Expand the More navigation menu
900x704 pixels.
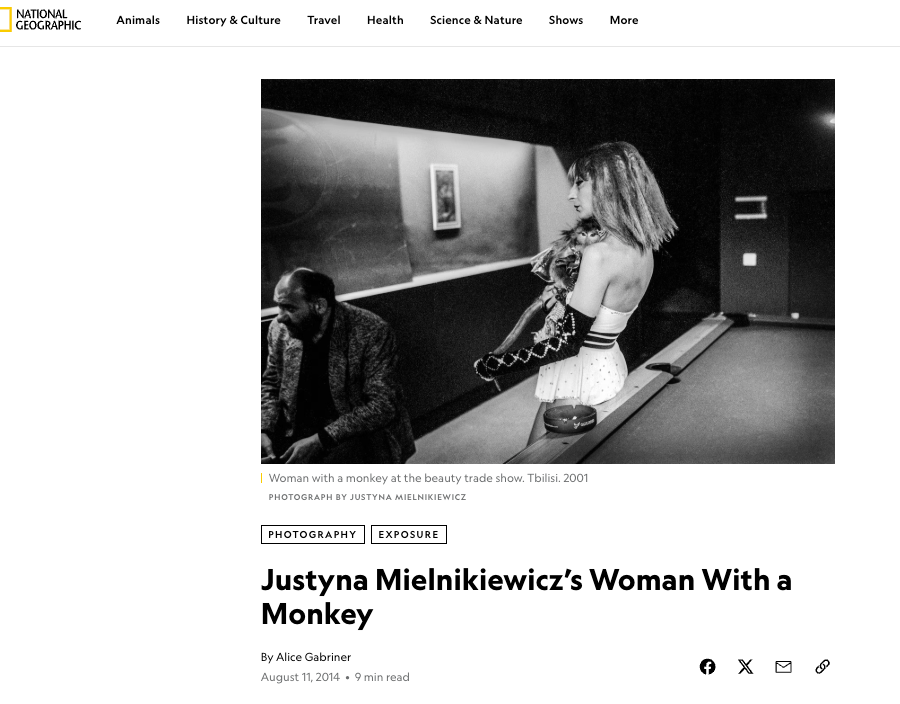624,20
